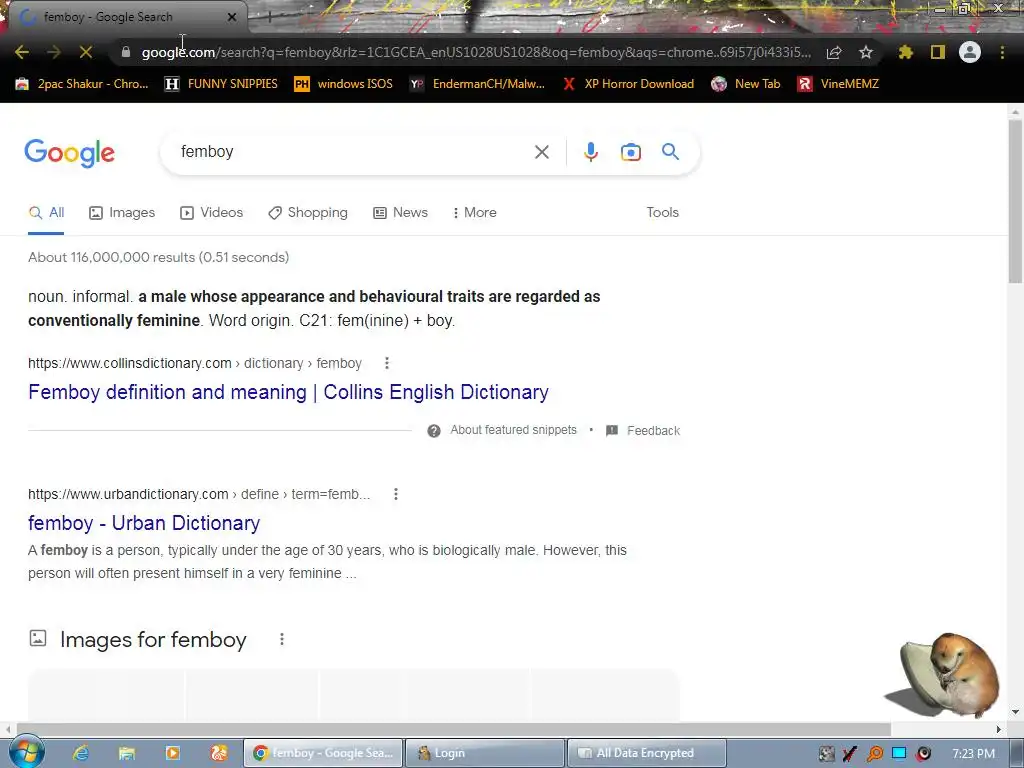Click into the Google search box
Image resolution: width=1024 pixels, height=768 pixels.
(353, 152)
